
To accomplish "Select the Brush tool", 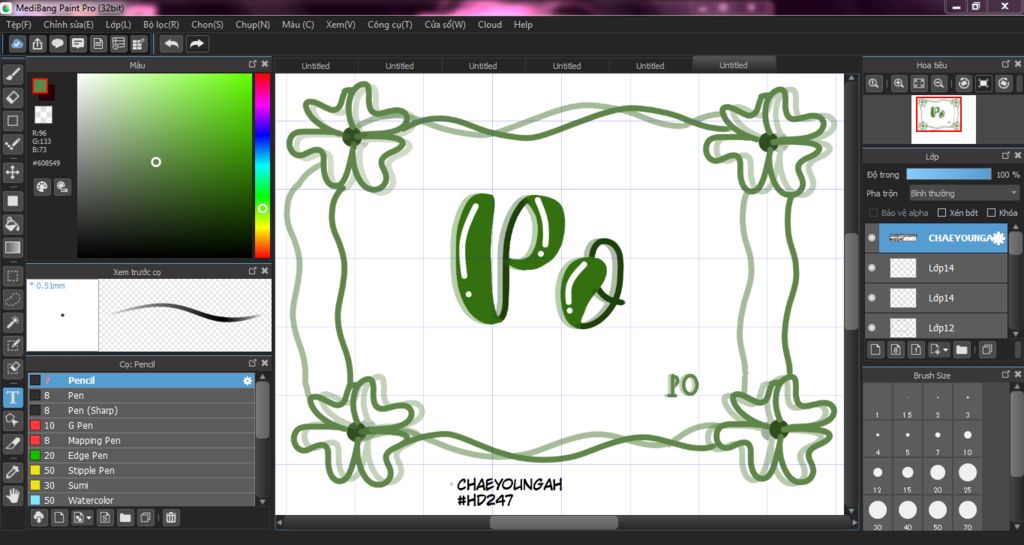I will click(12, 74).
